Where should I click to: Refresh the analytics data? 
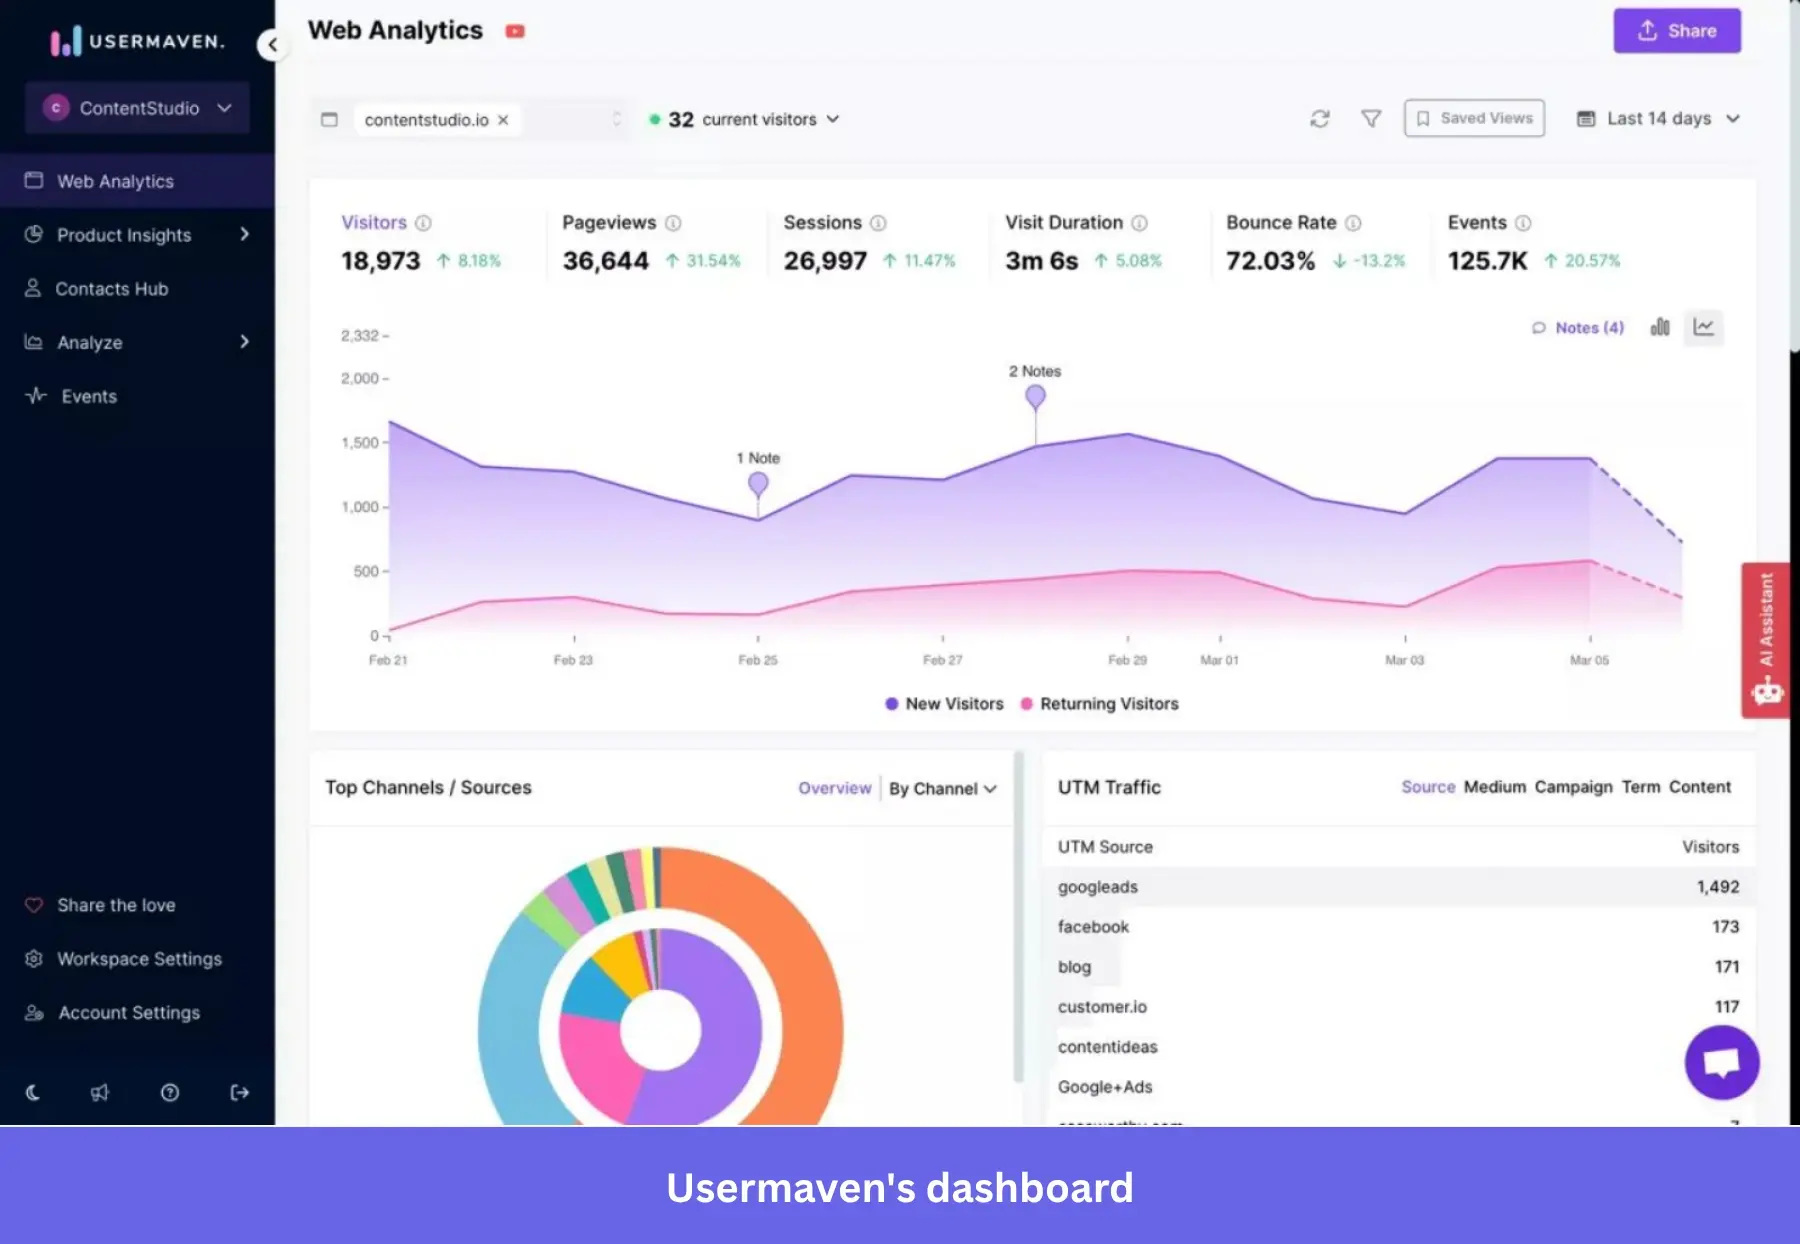pos(1320,118)
